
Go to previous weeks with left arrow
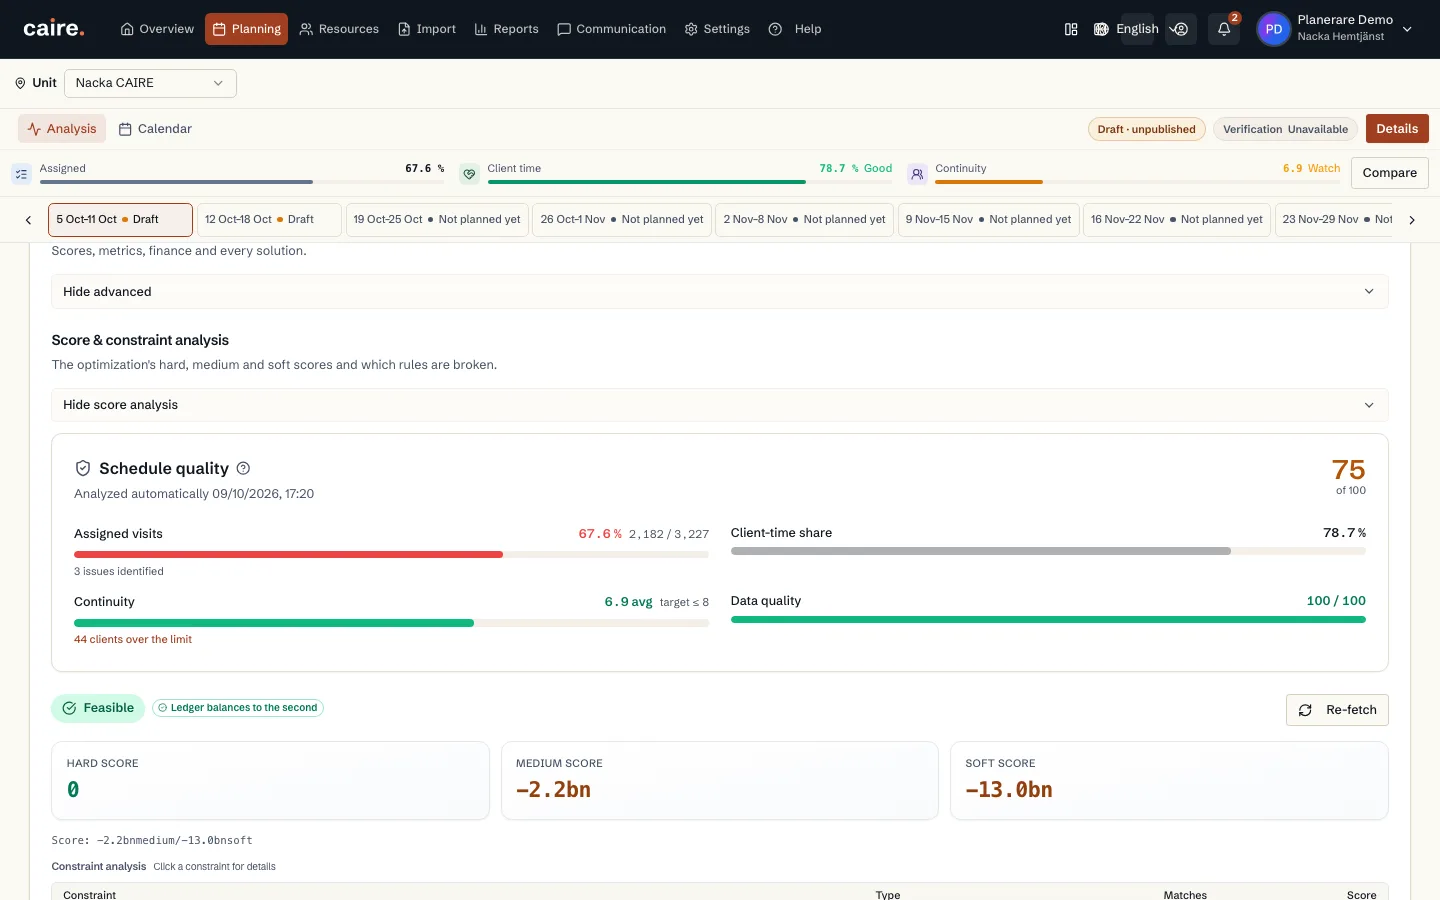point(28,220)
